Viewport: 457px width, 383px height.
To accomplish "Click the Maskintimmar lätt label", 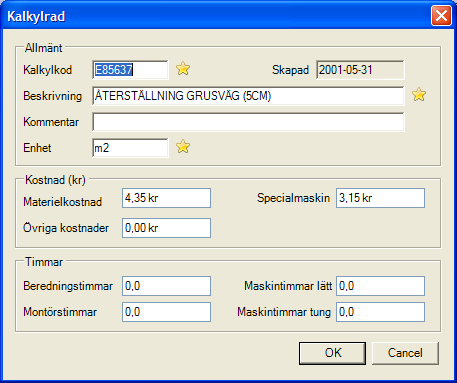I will tap(288, 286).
